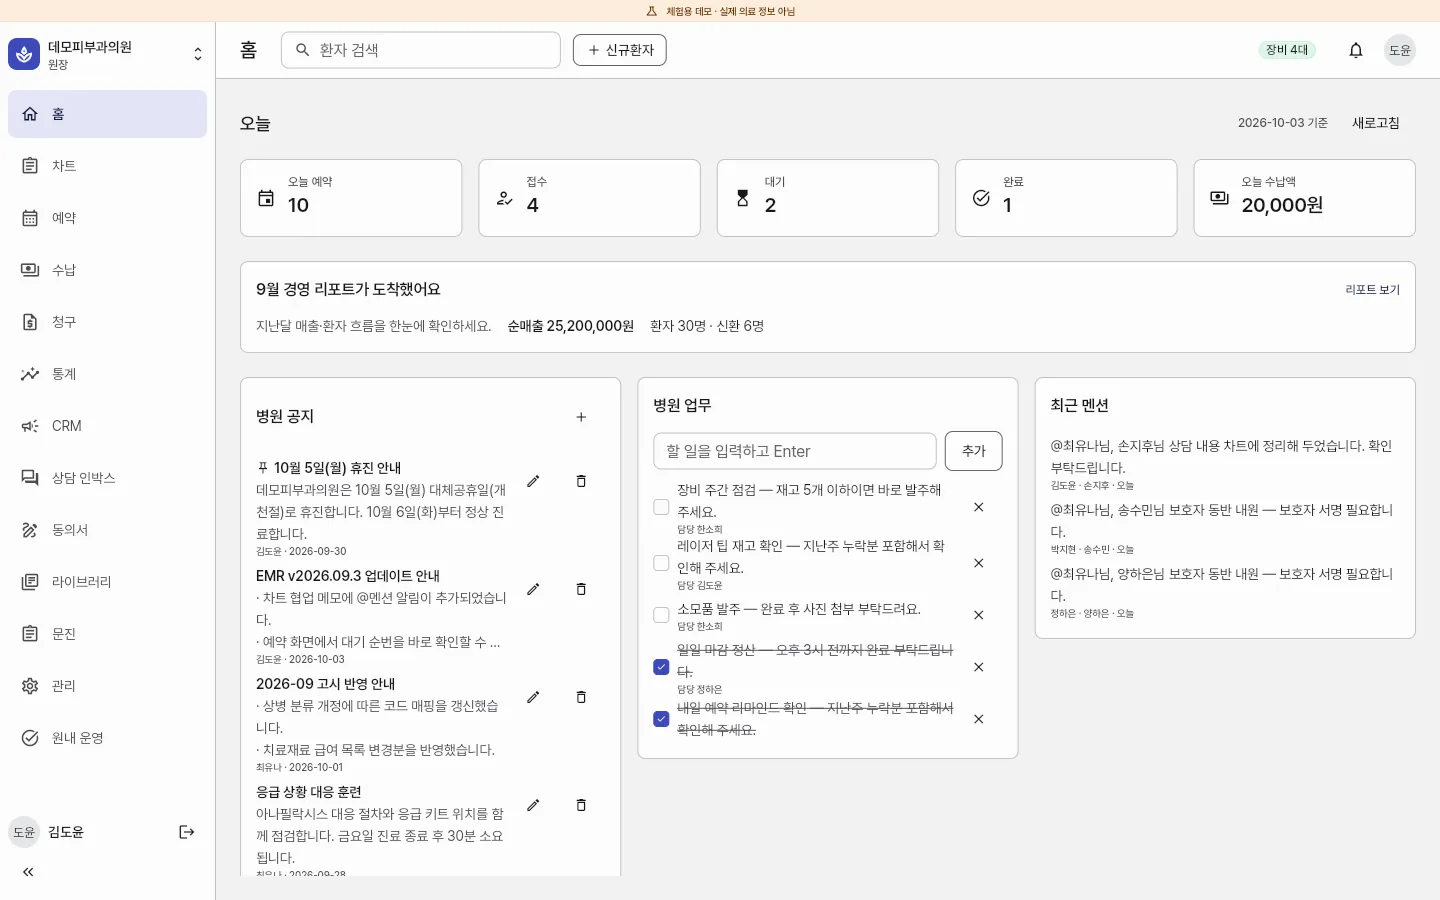Open the 송수민님 보호자 동반 내원 mention
The image size is (1440, 900).
(x=1225, y=529)
